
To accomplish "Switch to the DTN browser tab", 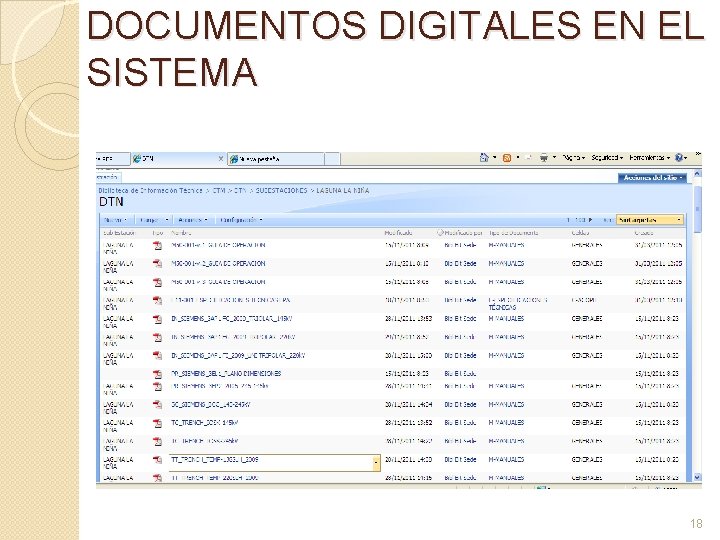I will 178,159.
